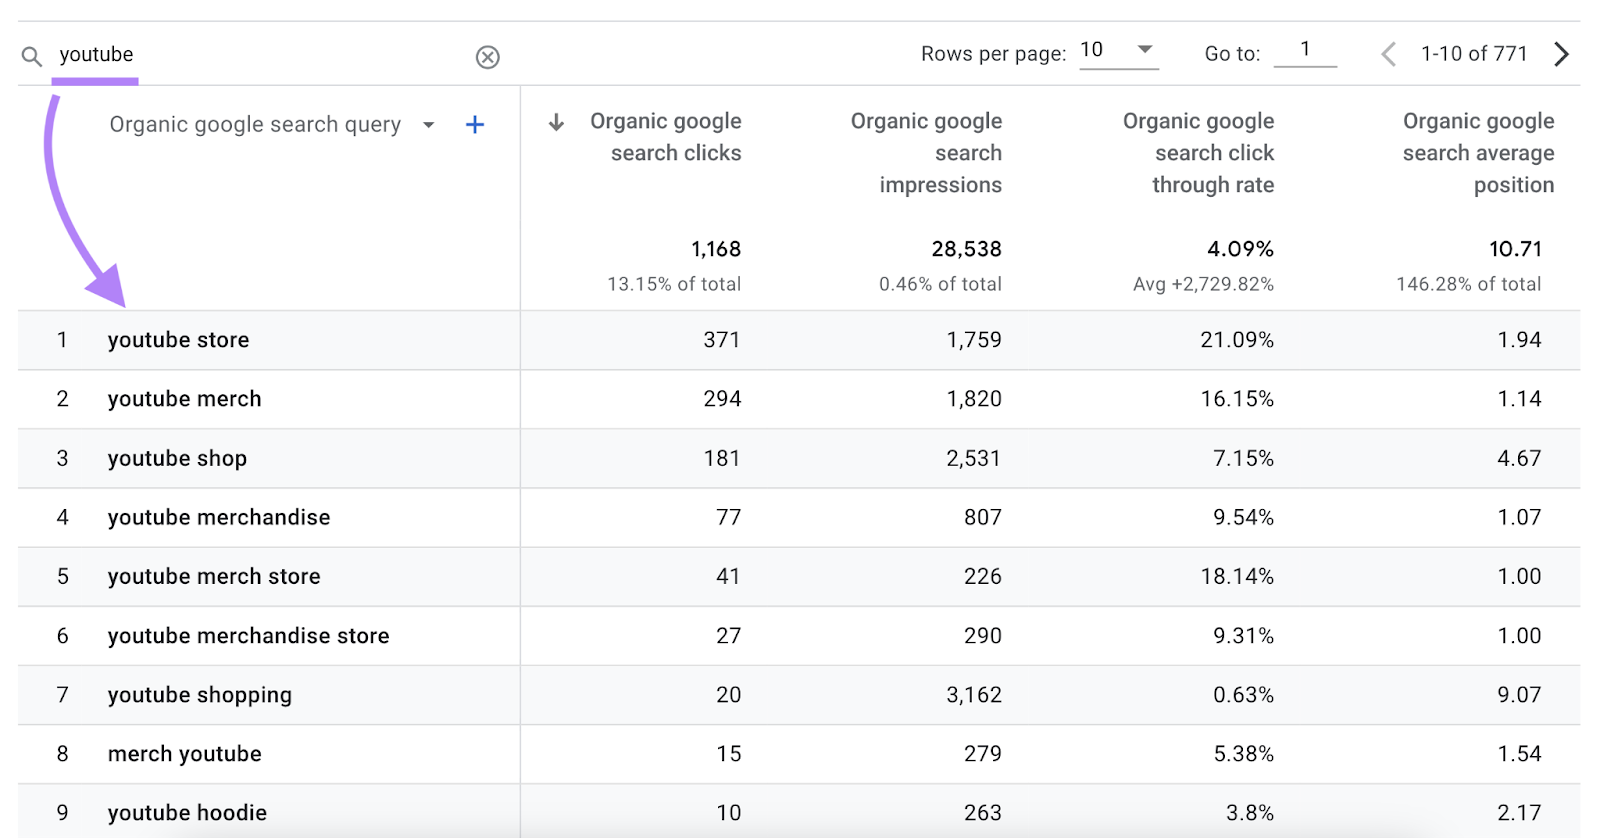Click '0.46% of total' under impressions
Screen dimensions: 1600x838
tap(940, 284)
